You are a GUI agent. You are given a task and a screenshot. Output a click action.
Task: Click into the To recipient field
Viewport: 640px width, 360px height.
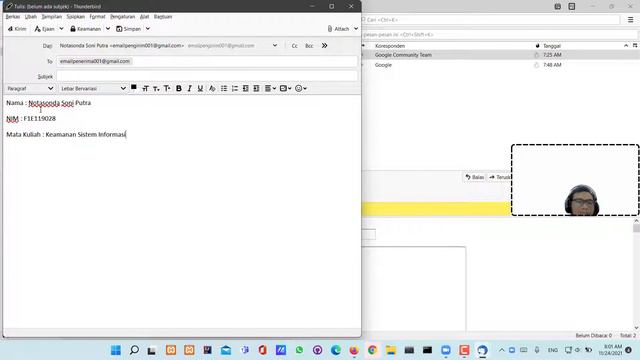point(207,61)
